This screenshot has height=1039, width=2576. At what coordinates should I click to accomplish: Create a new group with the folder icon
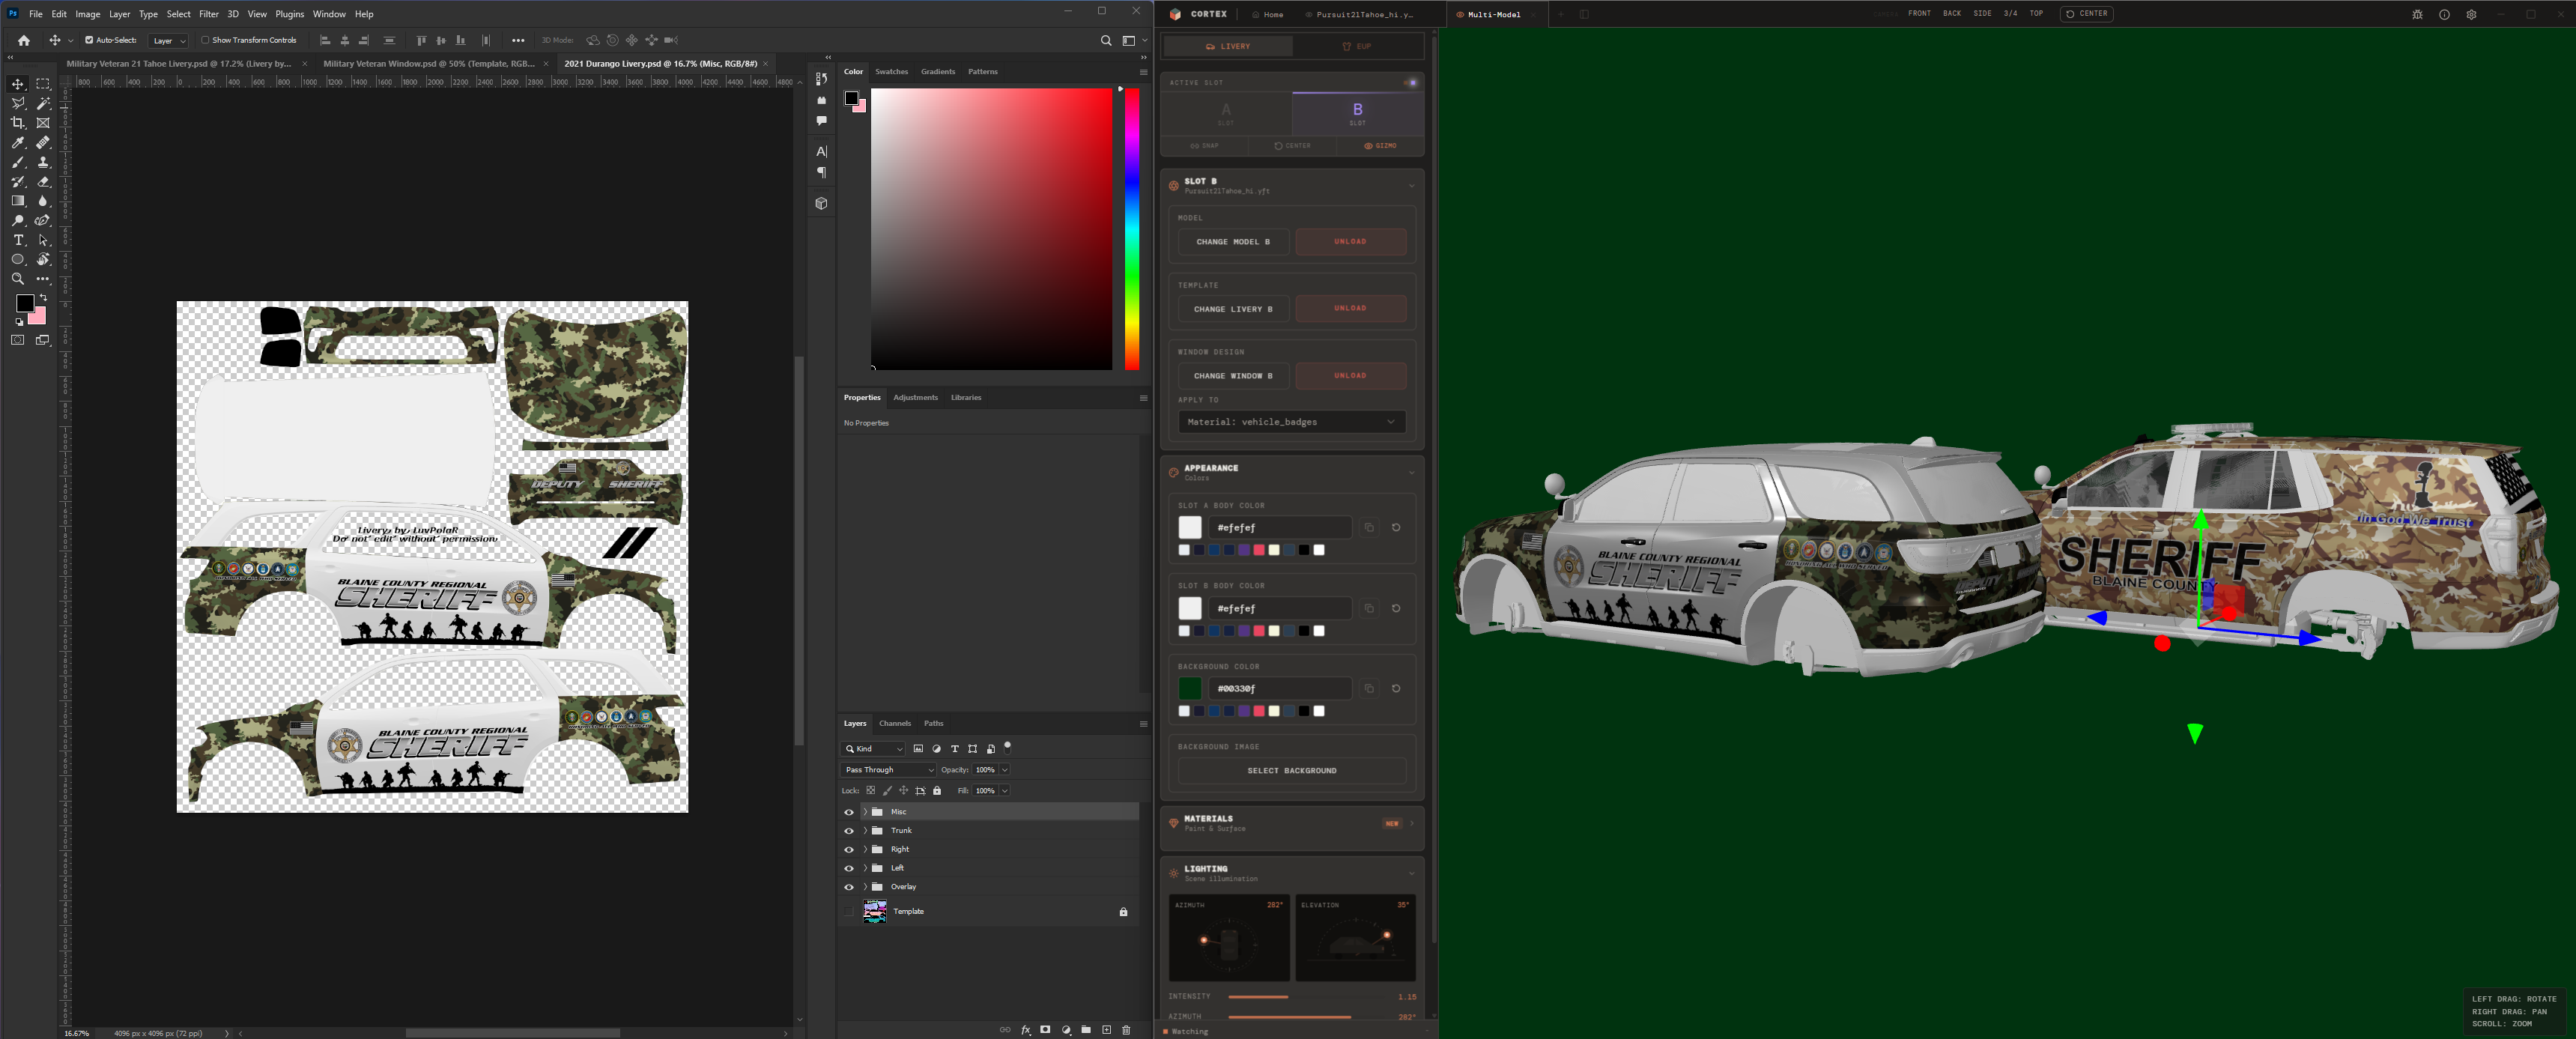(1086, 1030)
